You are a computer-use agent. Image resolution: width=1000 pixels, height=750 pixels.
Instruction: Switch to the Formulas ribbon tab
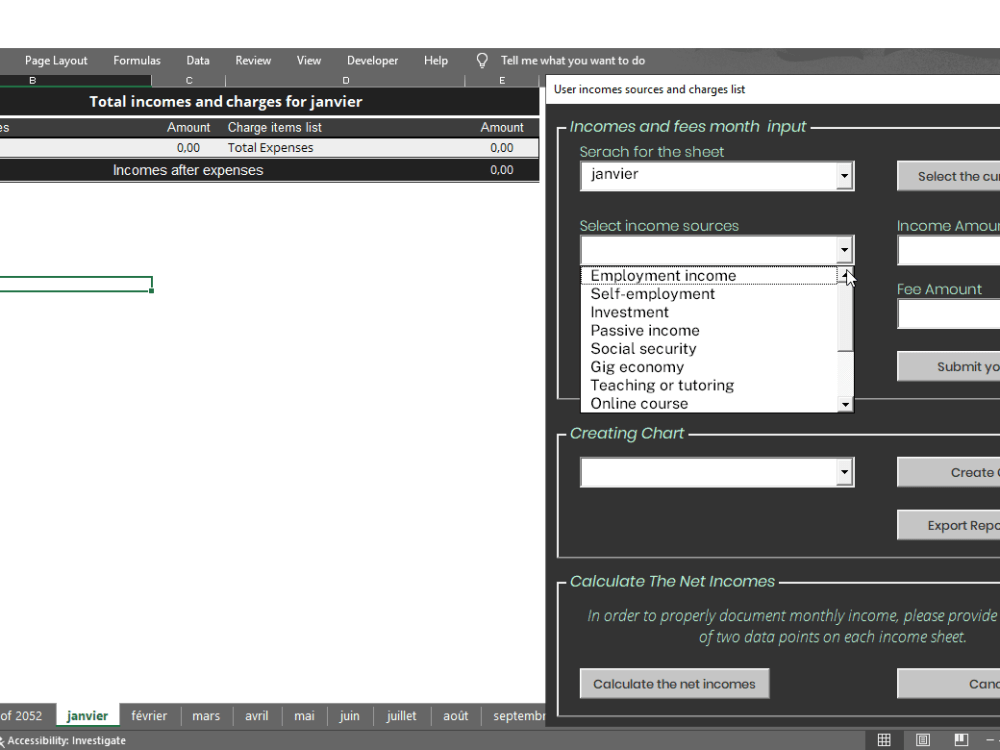(x=137, y=60)
